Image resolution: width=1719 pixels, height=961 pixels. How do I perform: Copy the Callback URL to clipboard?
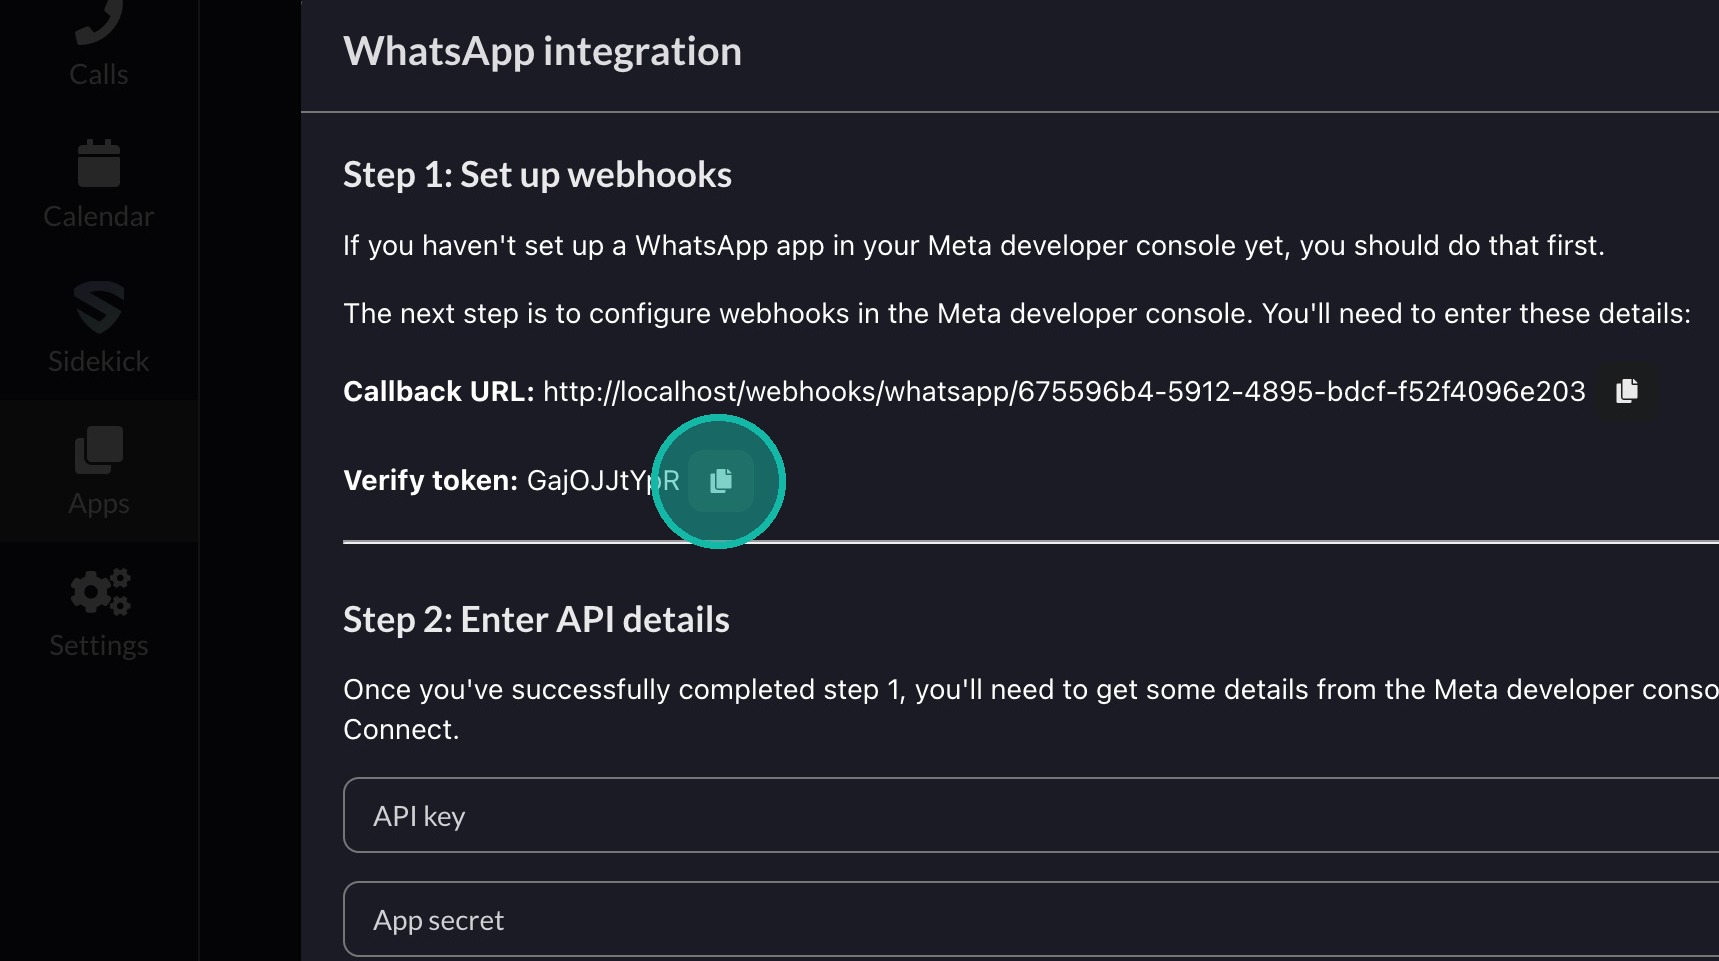[1627, 391]
